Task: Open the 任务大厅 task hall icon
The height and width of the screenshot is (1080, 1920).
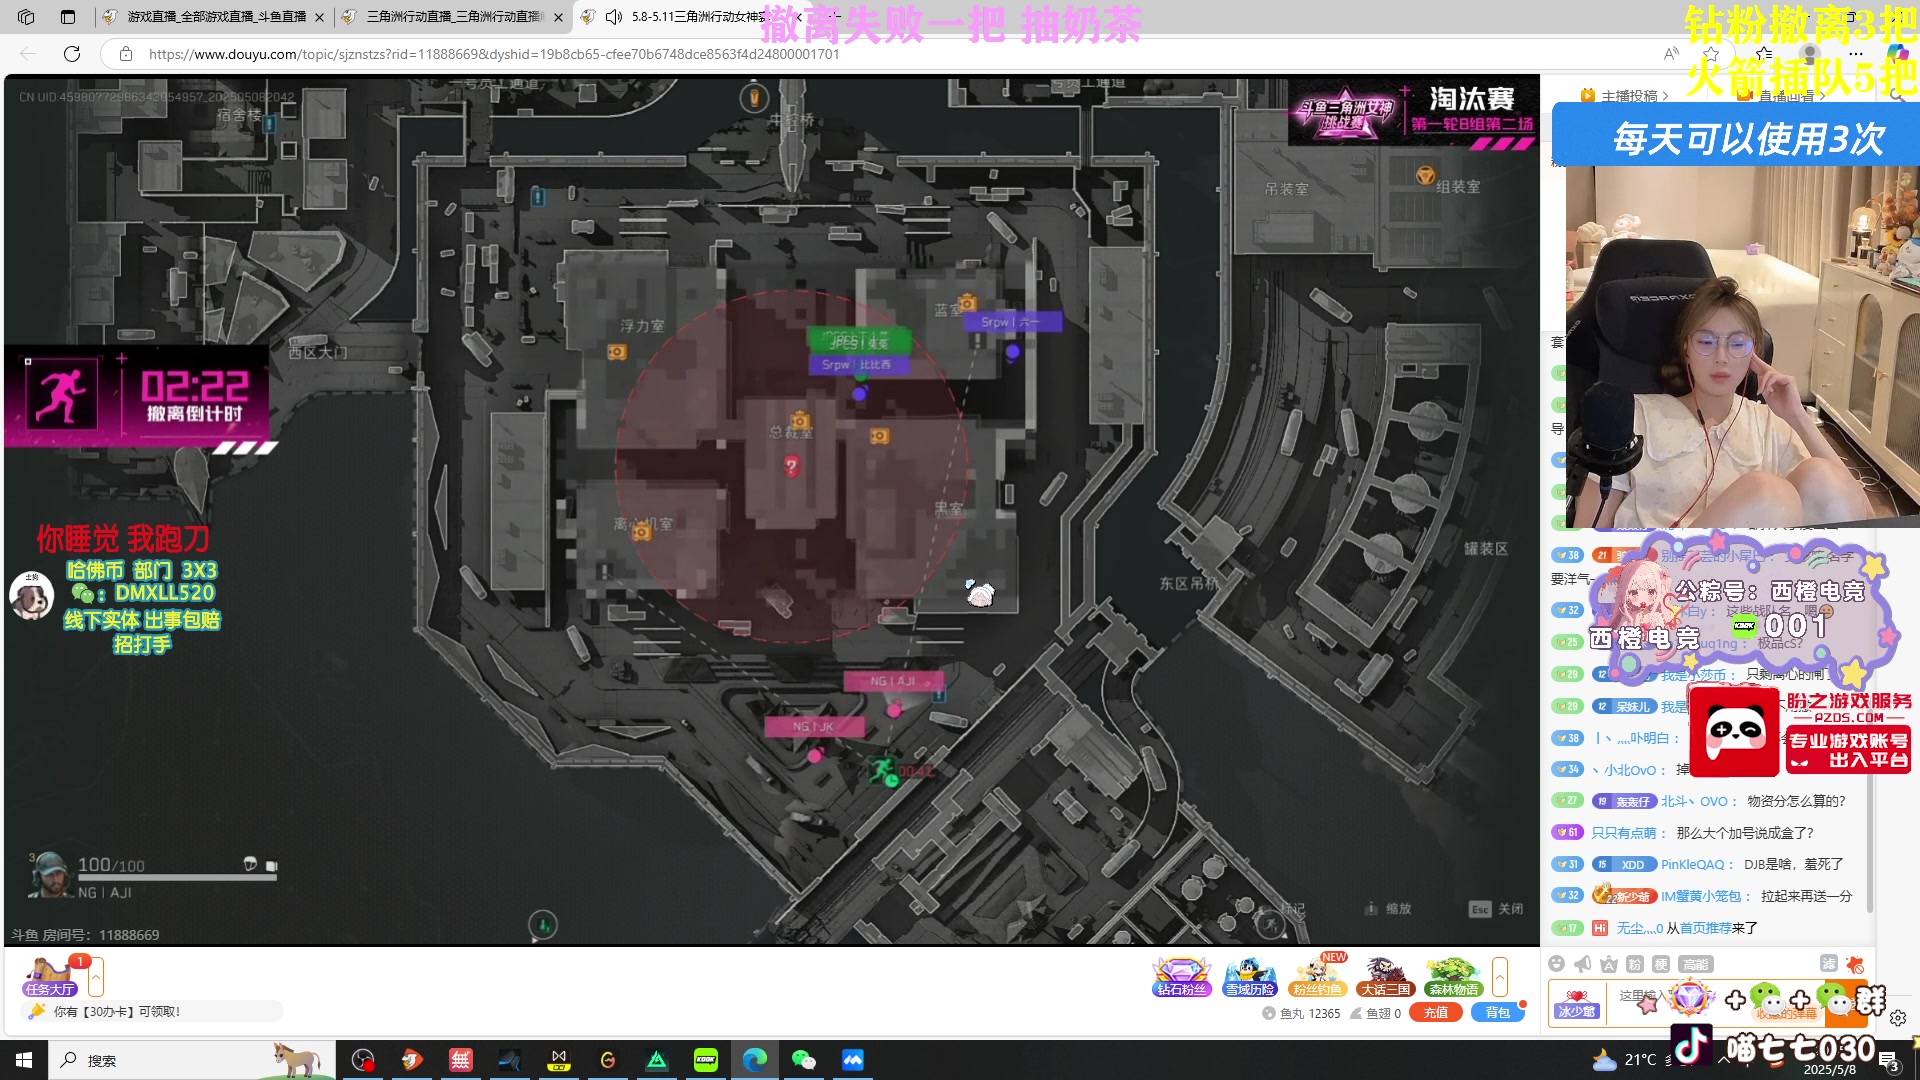Action: 50,977
